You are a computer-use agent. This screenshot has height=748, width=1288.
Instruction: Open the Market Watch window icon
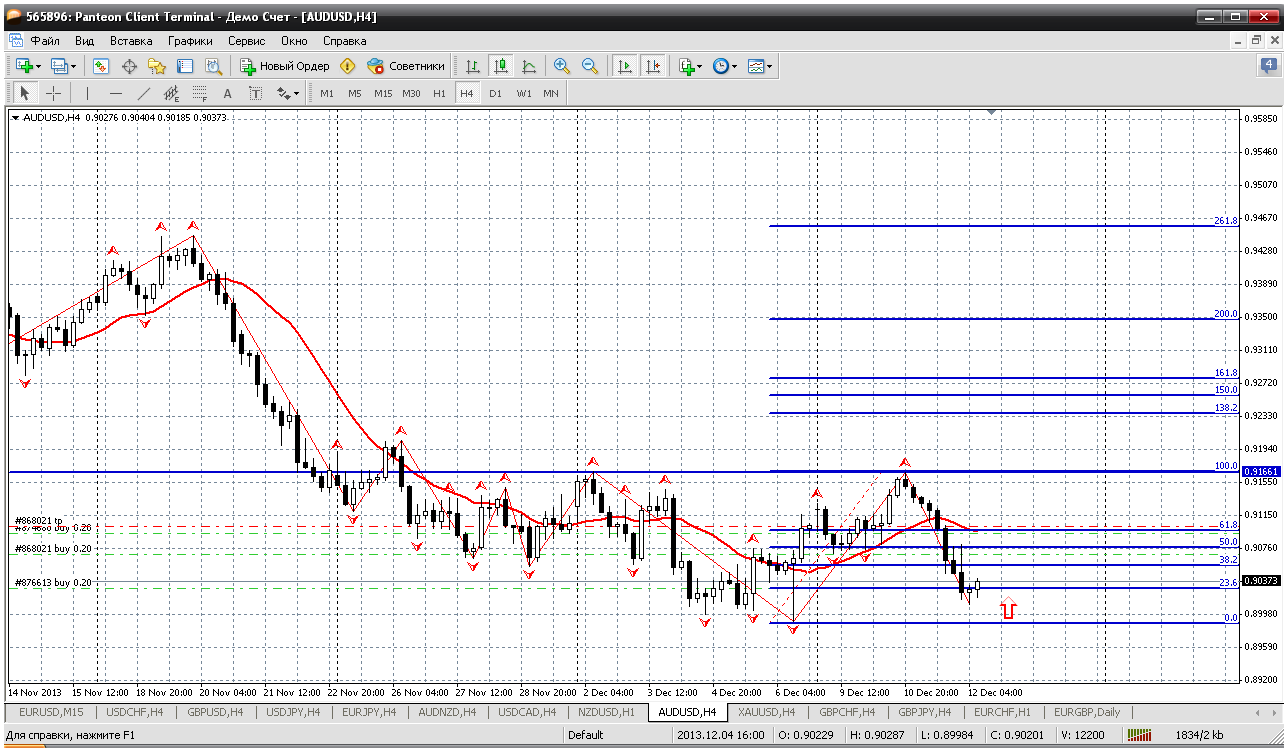pyautogui.click(x=101, y=66)
